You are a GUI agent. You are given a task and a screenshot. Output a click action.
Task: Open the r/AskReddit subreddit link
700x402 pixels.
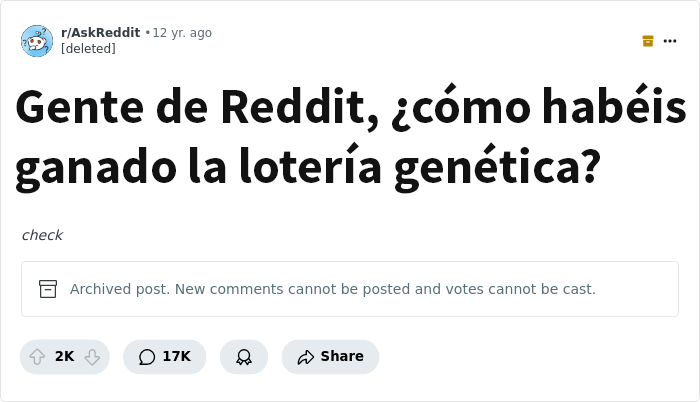tap(100, 33)
